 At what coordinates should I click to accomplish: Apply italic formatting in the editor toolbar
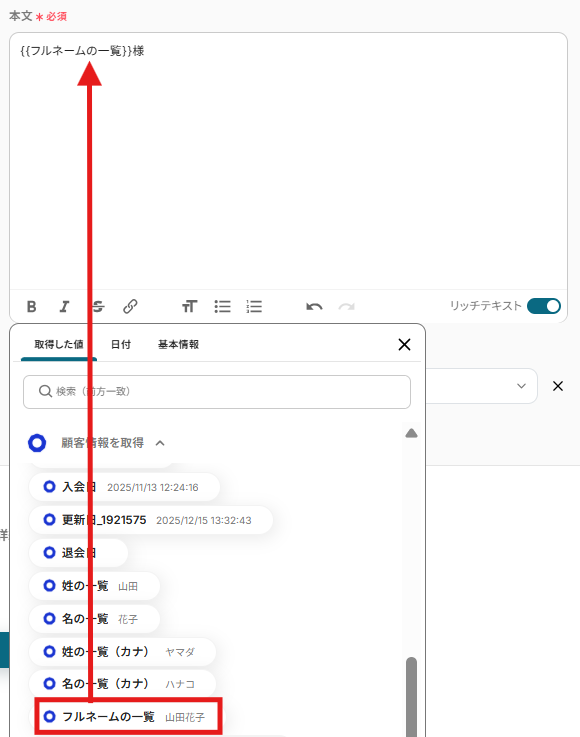coord(64,307)
